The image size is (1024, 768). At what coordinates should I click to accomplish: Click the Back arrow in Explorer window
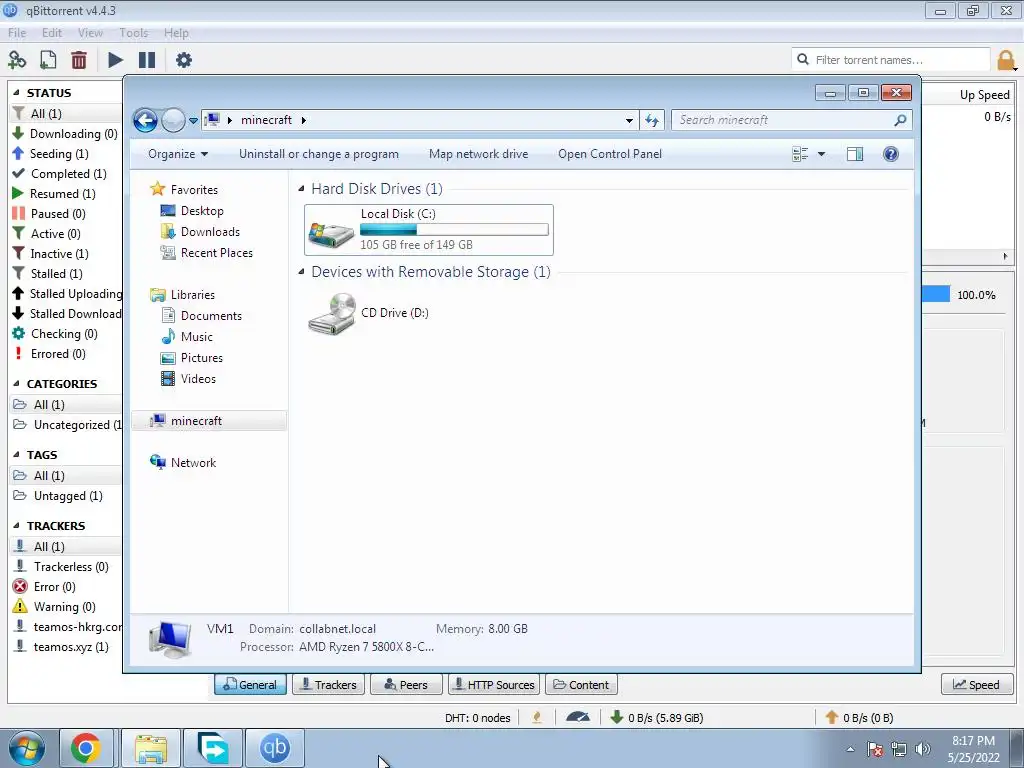[145, 120]
